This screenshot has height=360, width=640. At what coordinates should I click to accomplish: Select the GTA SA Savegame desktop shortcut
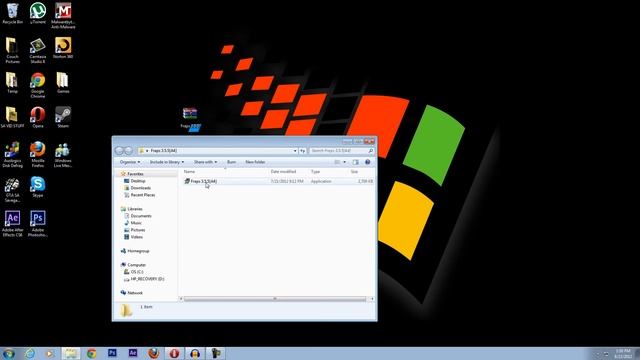pyautogui.click(x=12, y=189)
